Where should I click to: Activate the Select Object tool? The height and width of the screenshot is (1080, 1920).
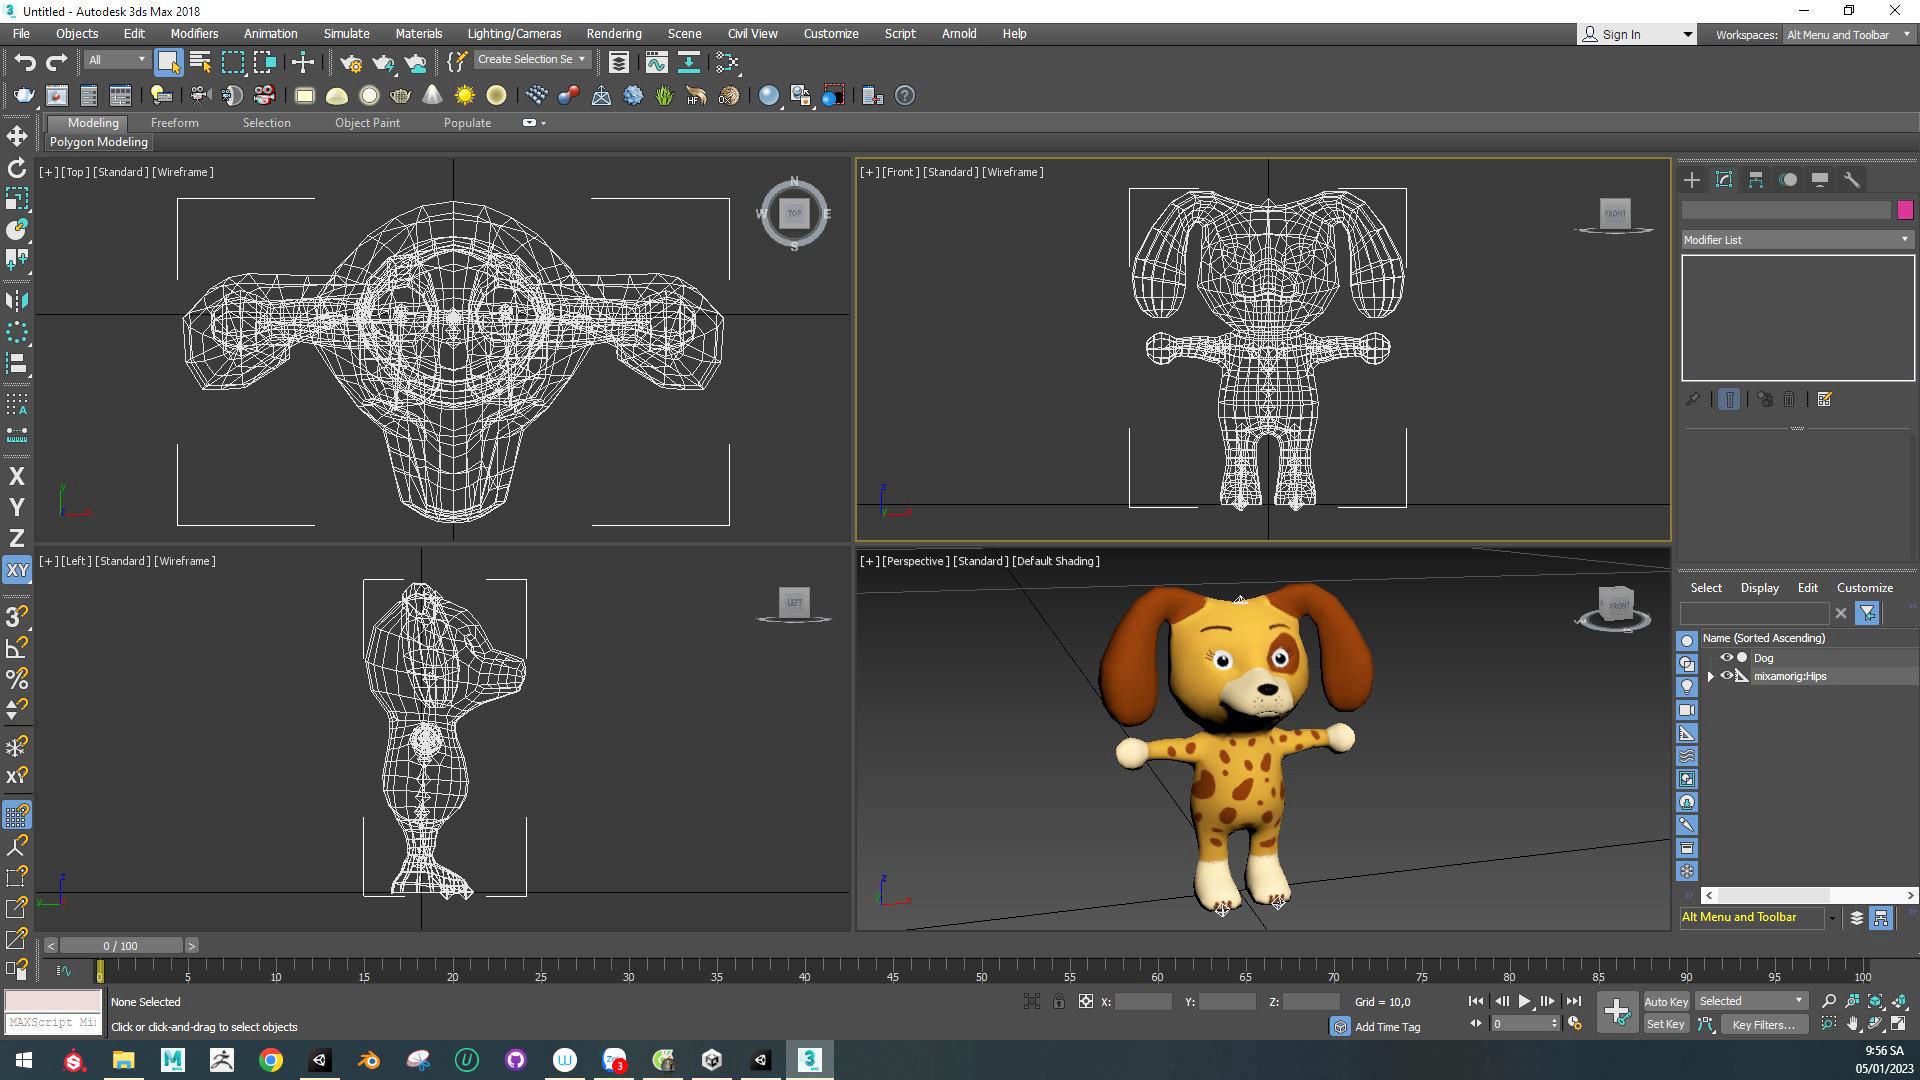pos(168,62)
